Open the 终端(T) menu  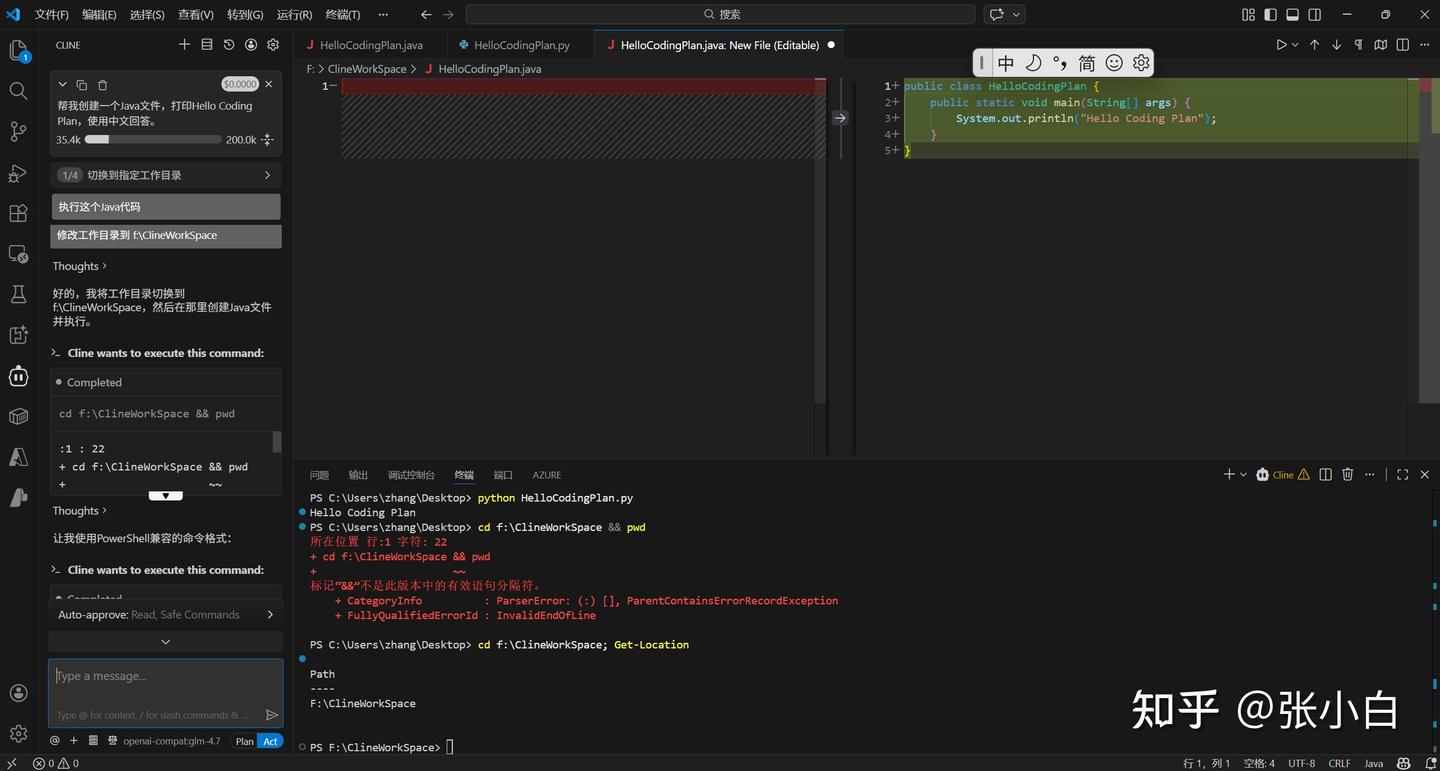(x=343, y=15)
